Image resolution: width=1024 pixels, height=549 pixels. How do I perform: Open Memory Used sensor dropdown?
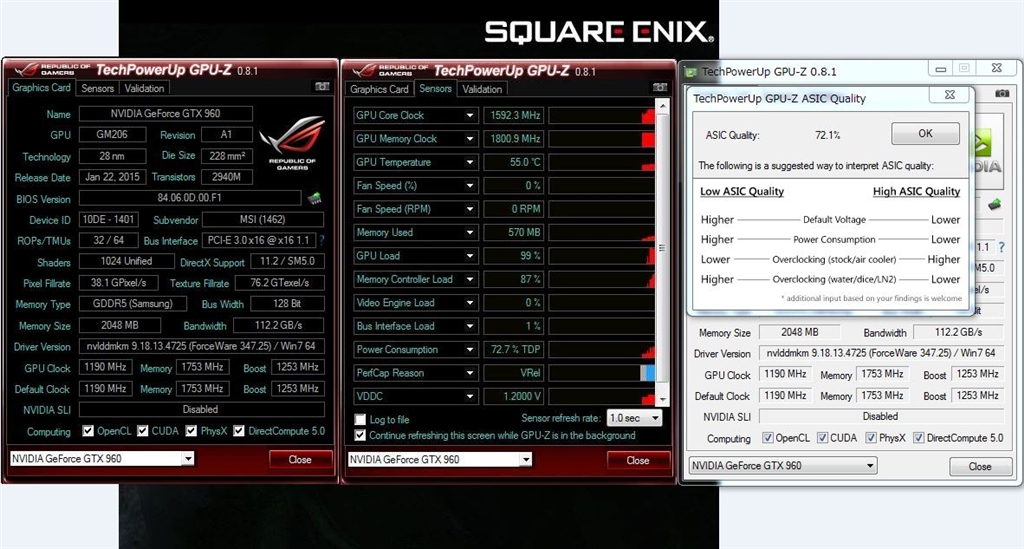(x=470, y=232)
